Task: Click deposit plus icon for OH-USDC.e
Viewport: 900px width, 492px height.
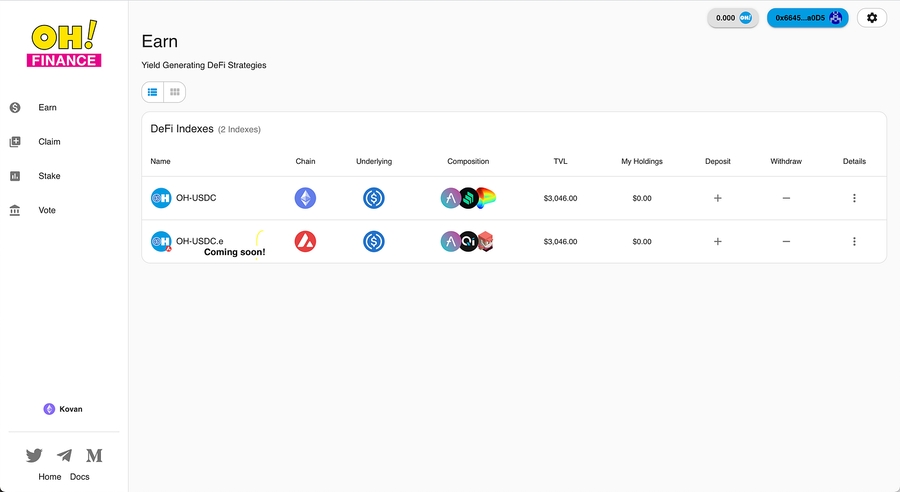Action: coord(717,241)
